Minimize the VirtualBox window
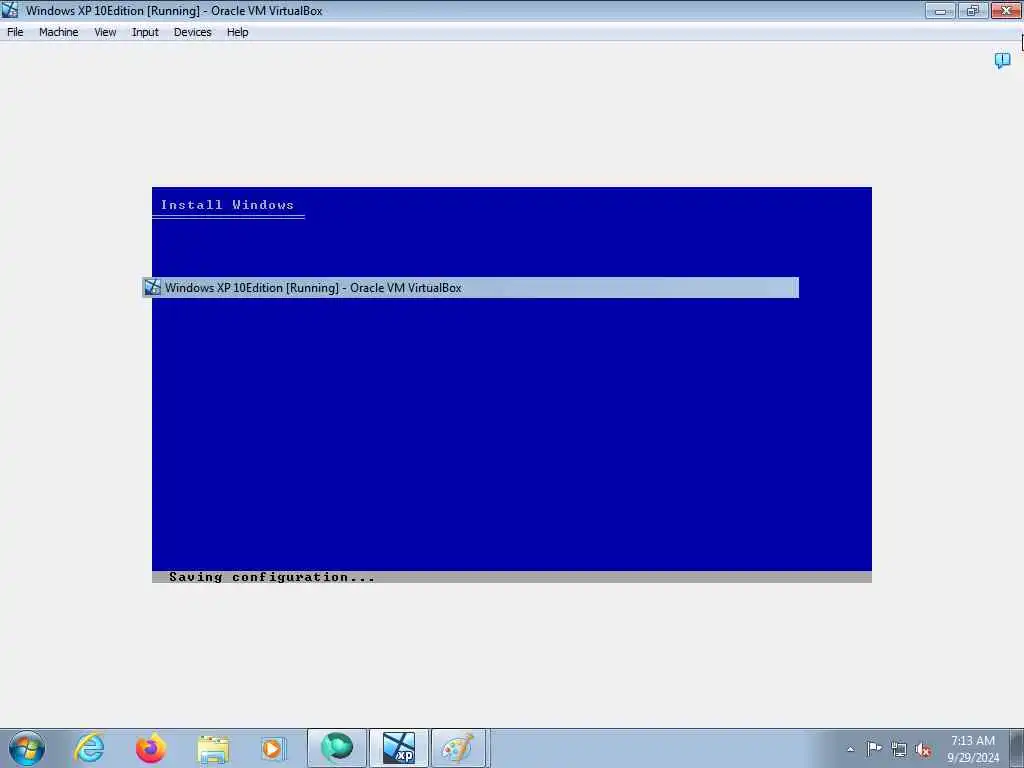Viewport: 1024px width, 768px height. coord(940,10)
